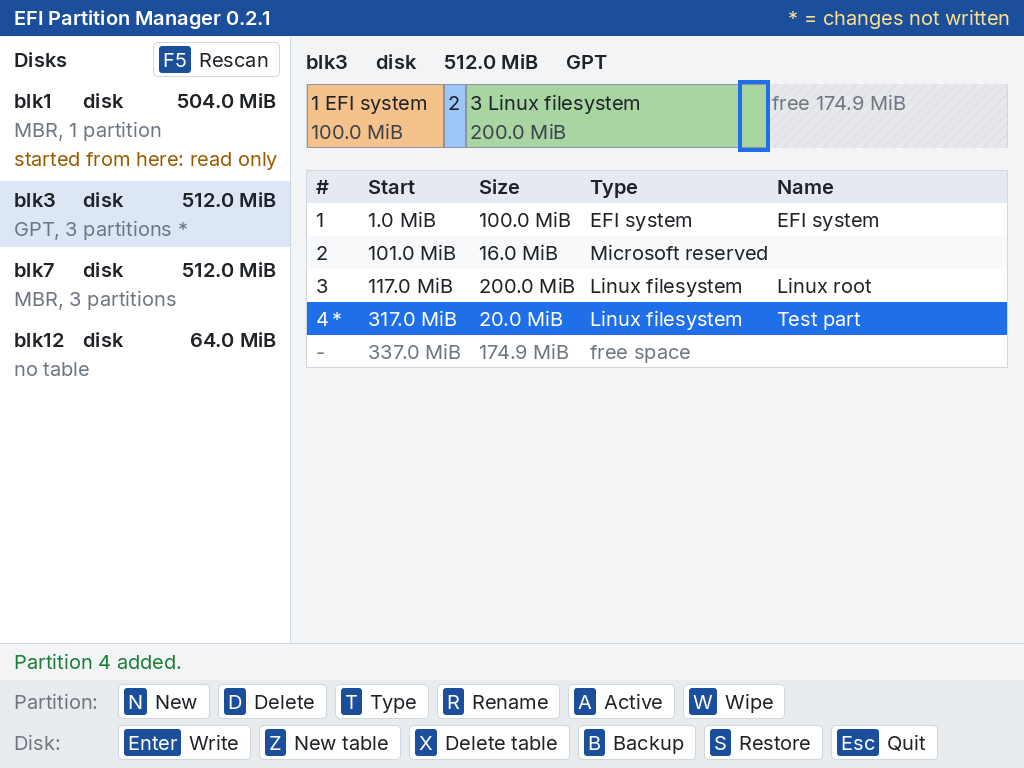
Task: Create a partition with the N New button
Action: click(164, 702)
